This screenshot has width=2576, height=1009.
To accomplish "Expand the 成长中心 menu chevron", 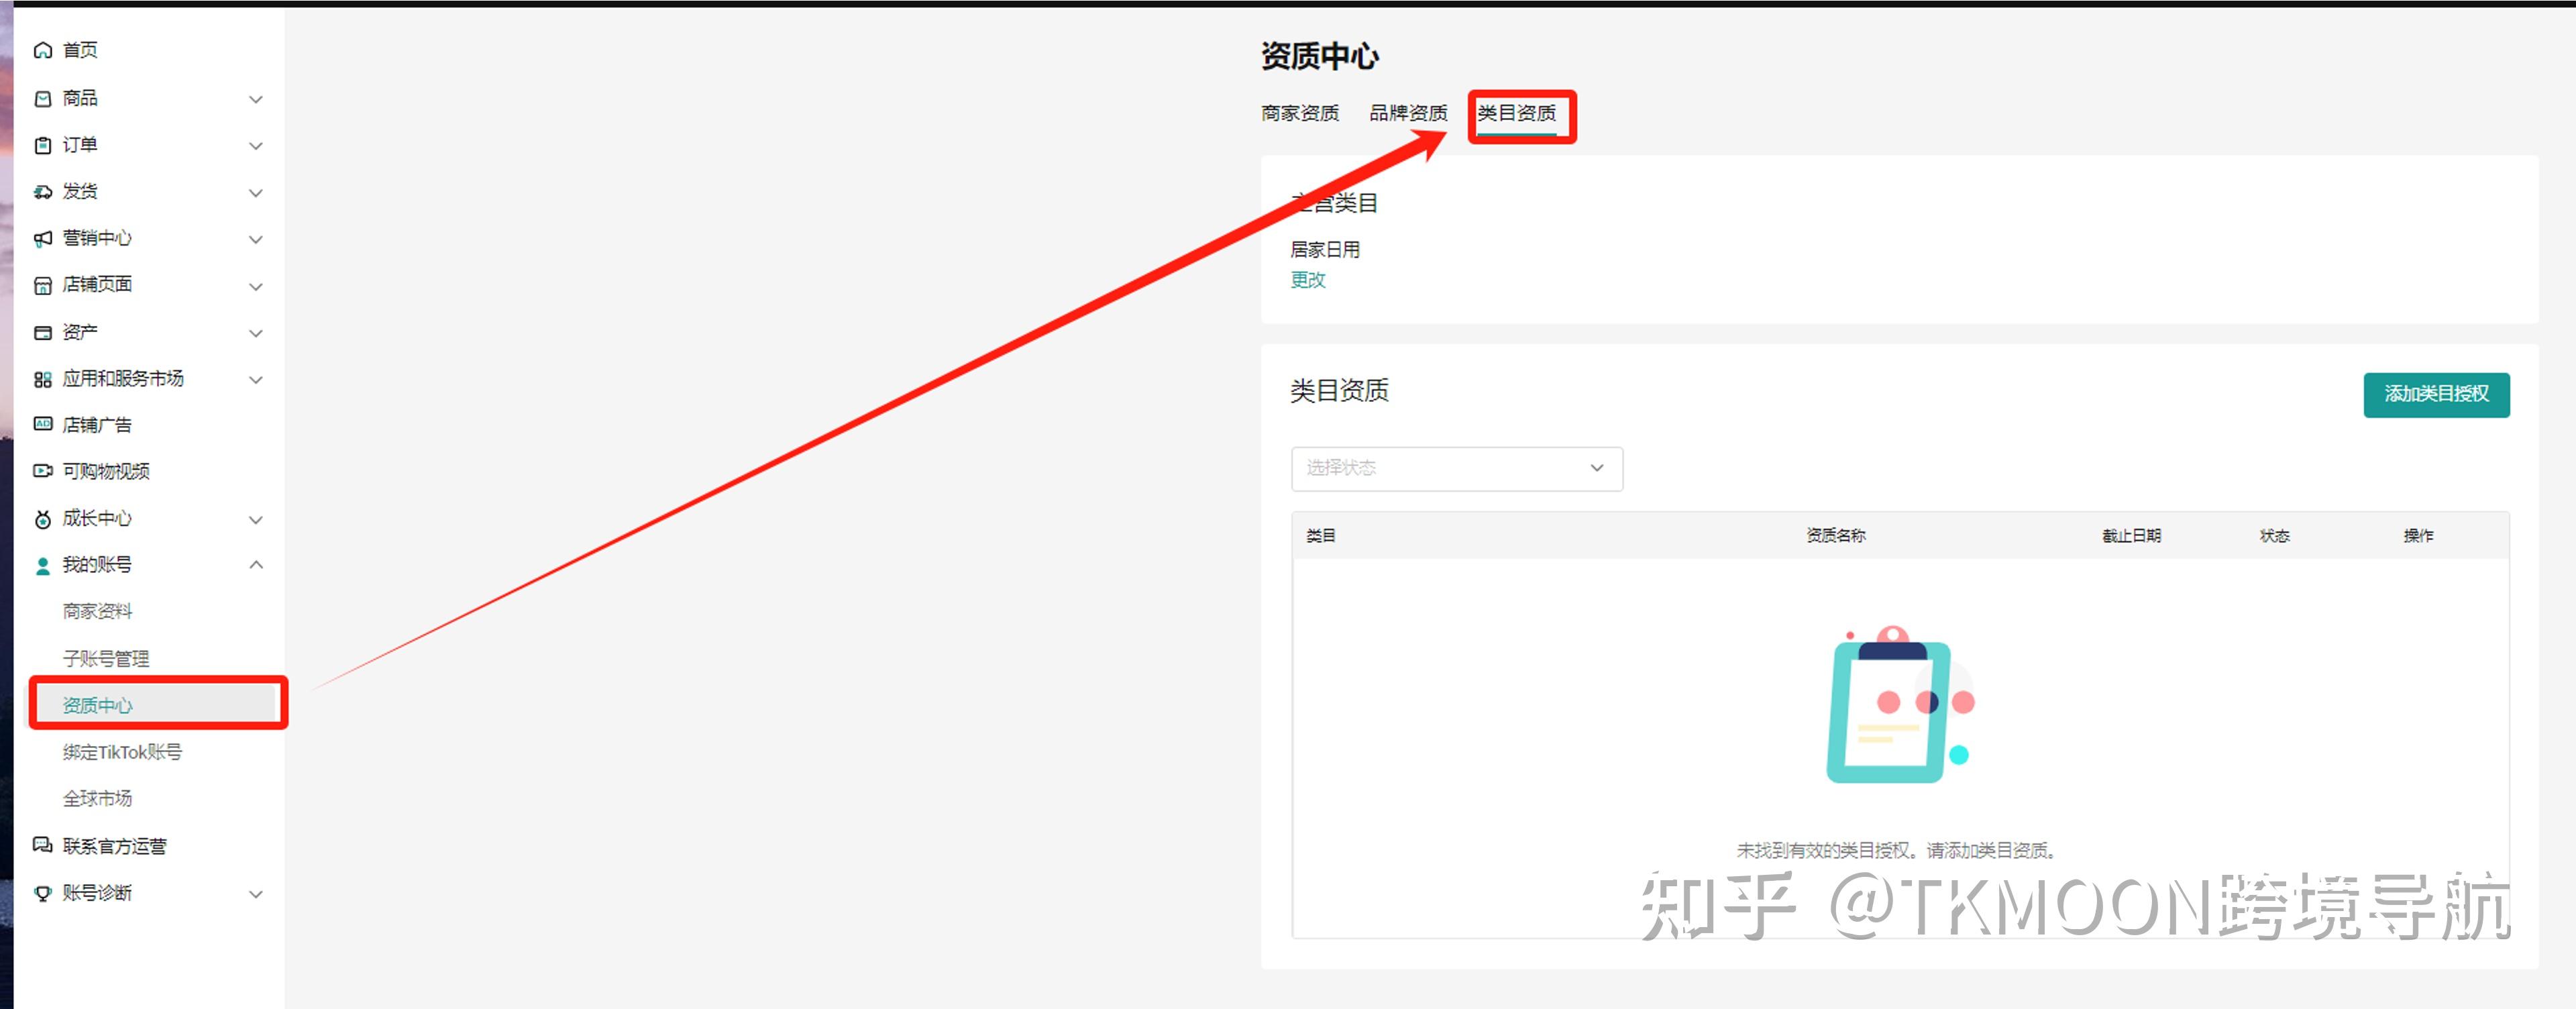I will 256,519.
